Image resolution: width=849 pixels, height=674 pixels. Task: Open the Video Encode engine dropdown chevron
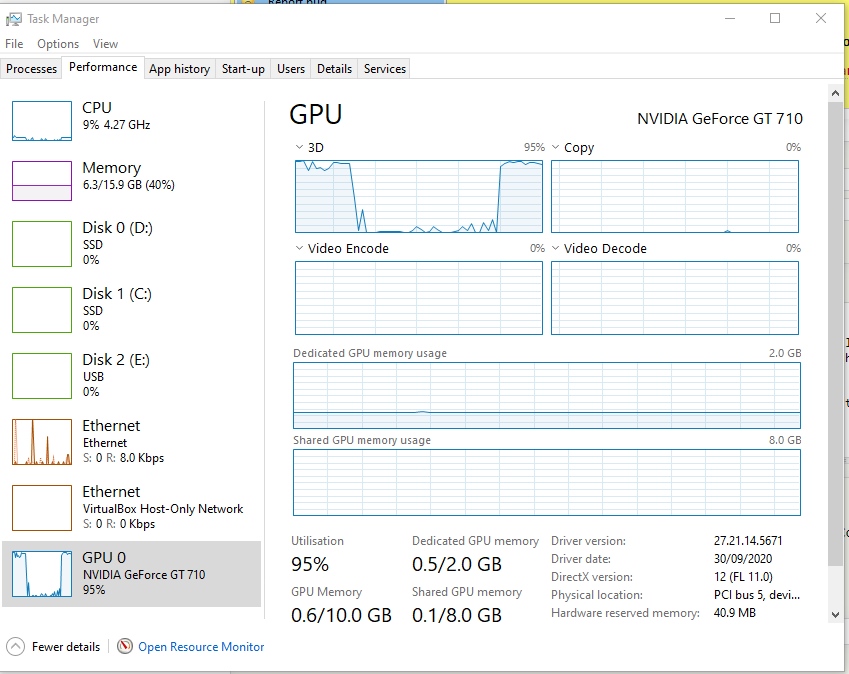(299, 248)
